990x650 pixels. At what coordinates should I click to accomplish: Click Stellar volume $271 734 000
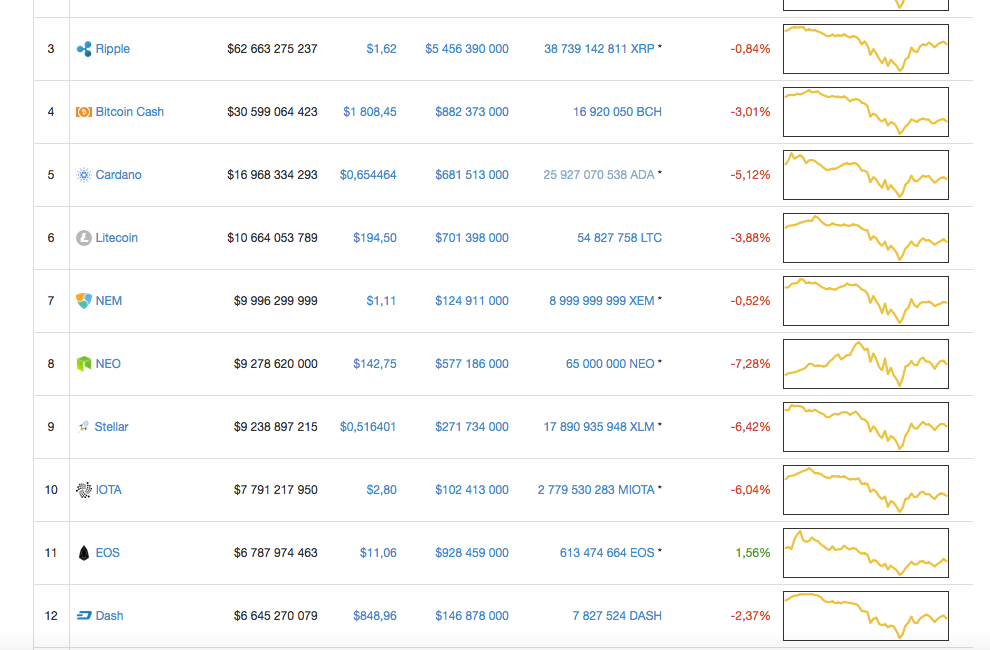pyautogui.click(x=472, y=427)
